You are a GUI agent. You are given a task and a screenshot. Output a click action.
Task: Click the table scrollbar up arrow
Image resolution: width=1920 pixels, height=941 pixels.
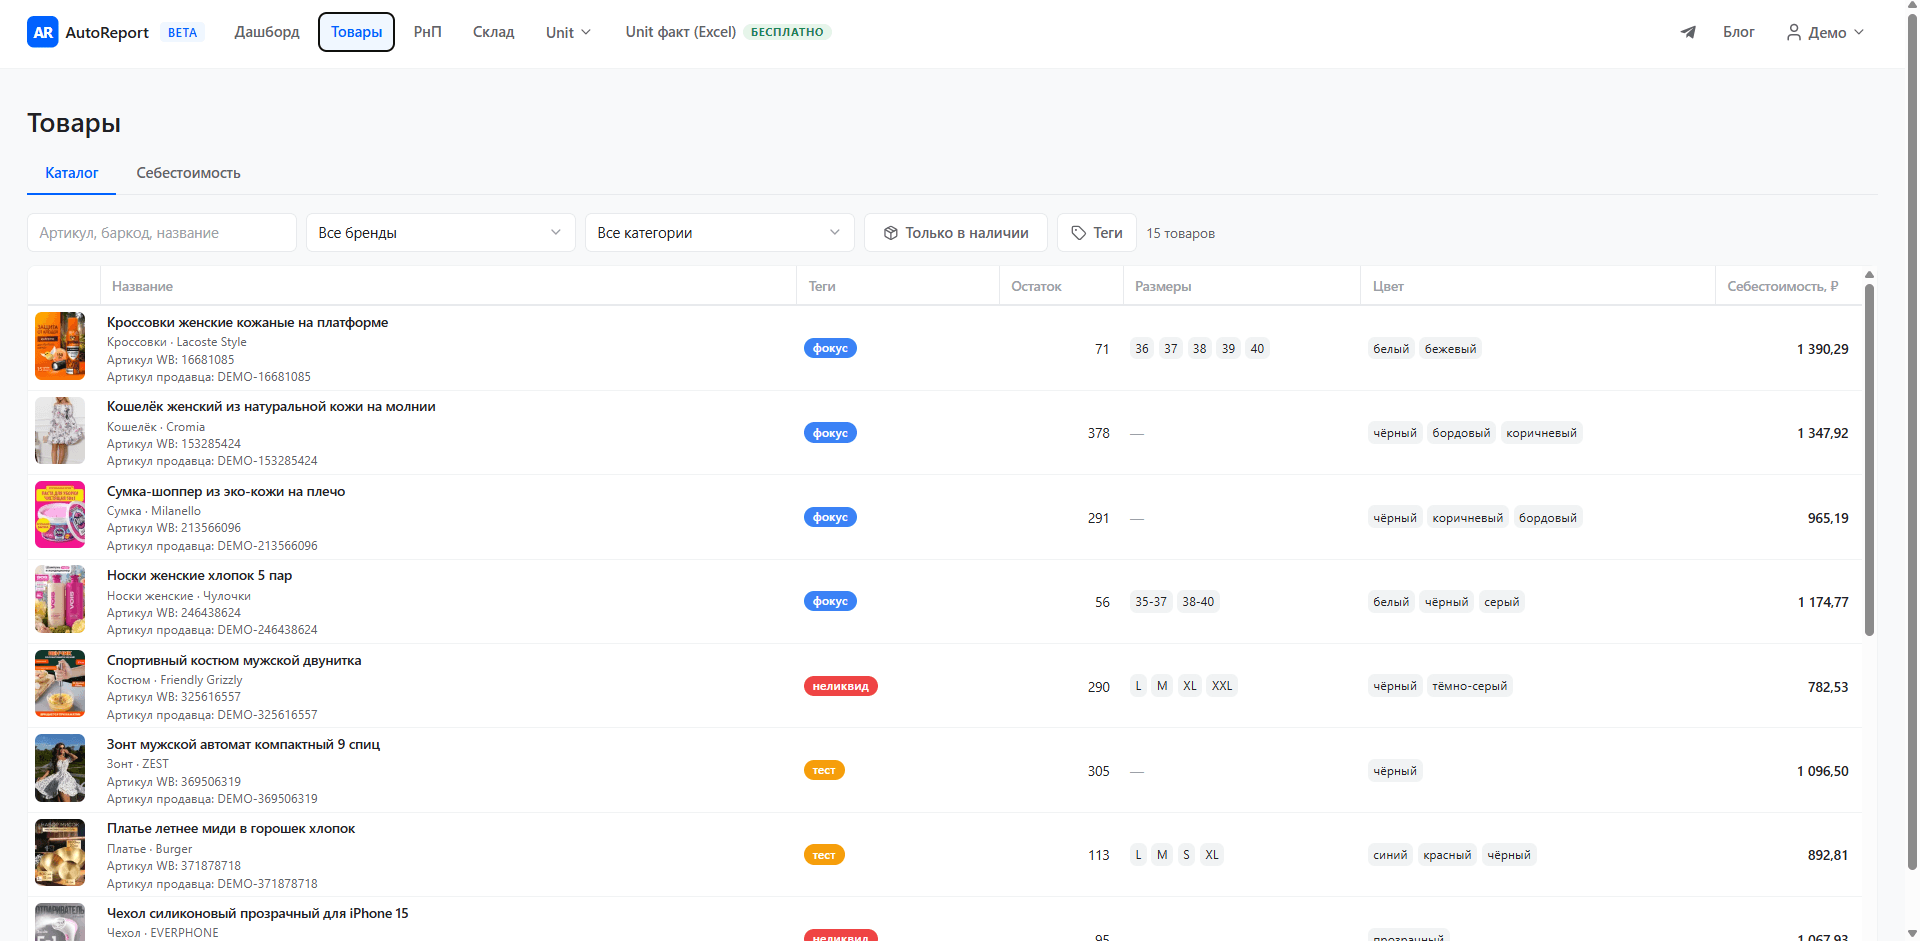click(x=1869, y=274)
